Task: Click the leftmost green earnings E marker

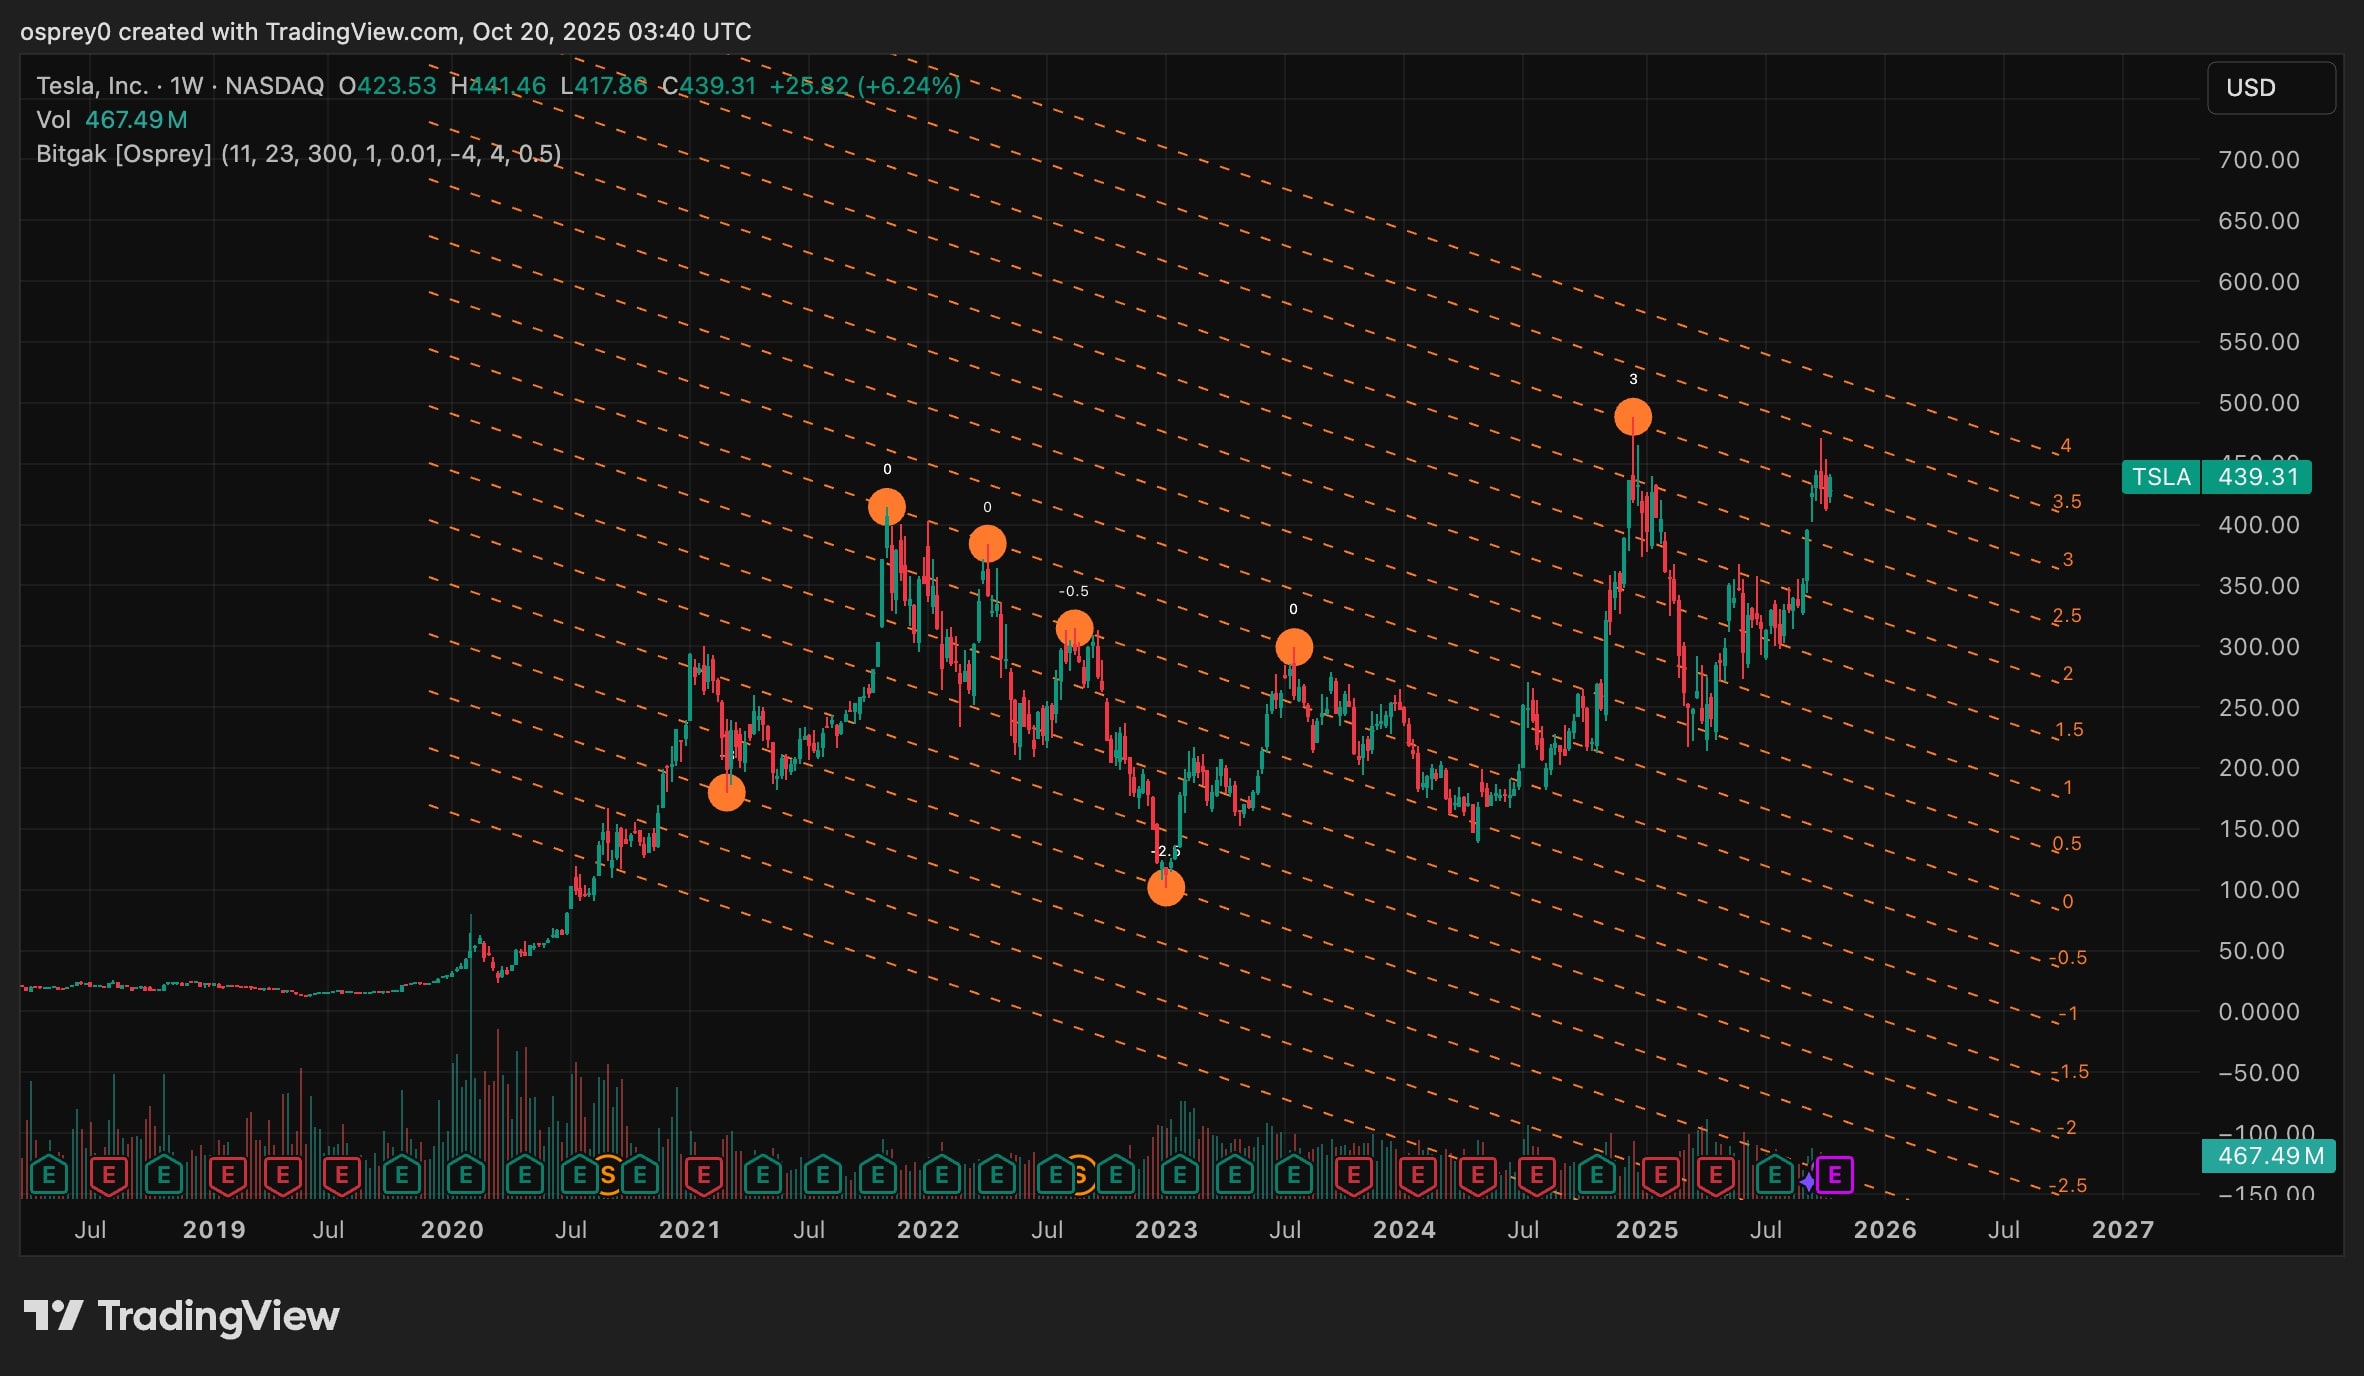Action: coord(49,1176)
